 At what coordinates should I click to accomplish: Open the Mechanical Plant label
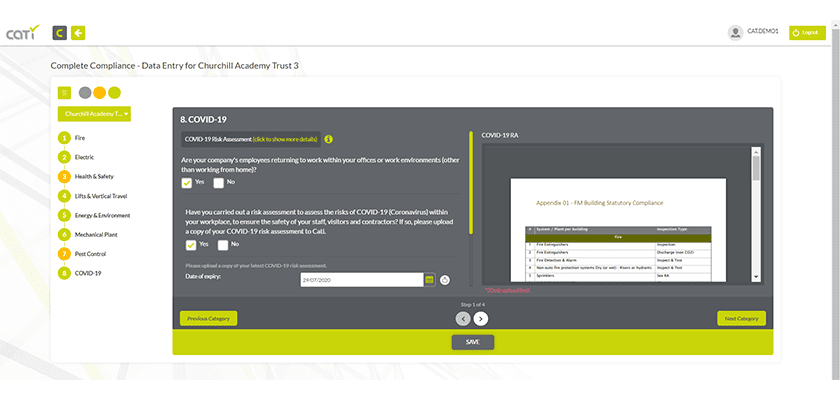pos(96,235)
